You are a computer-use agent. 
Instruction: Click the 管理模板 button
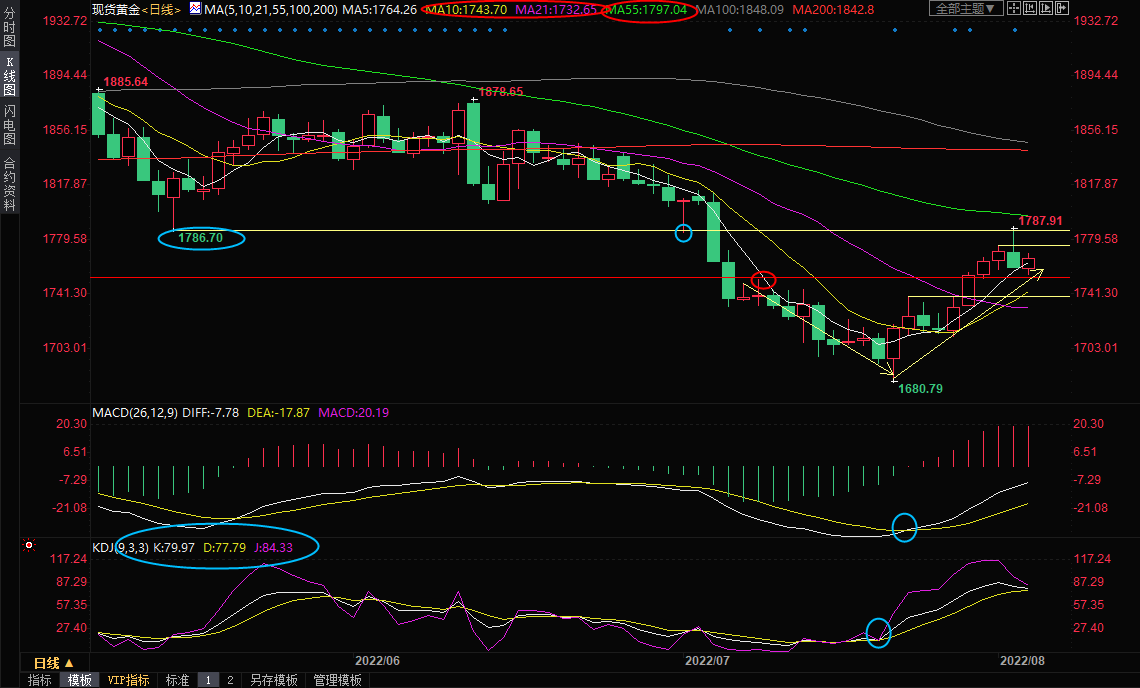(337, 680)
